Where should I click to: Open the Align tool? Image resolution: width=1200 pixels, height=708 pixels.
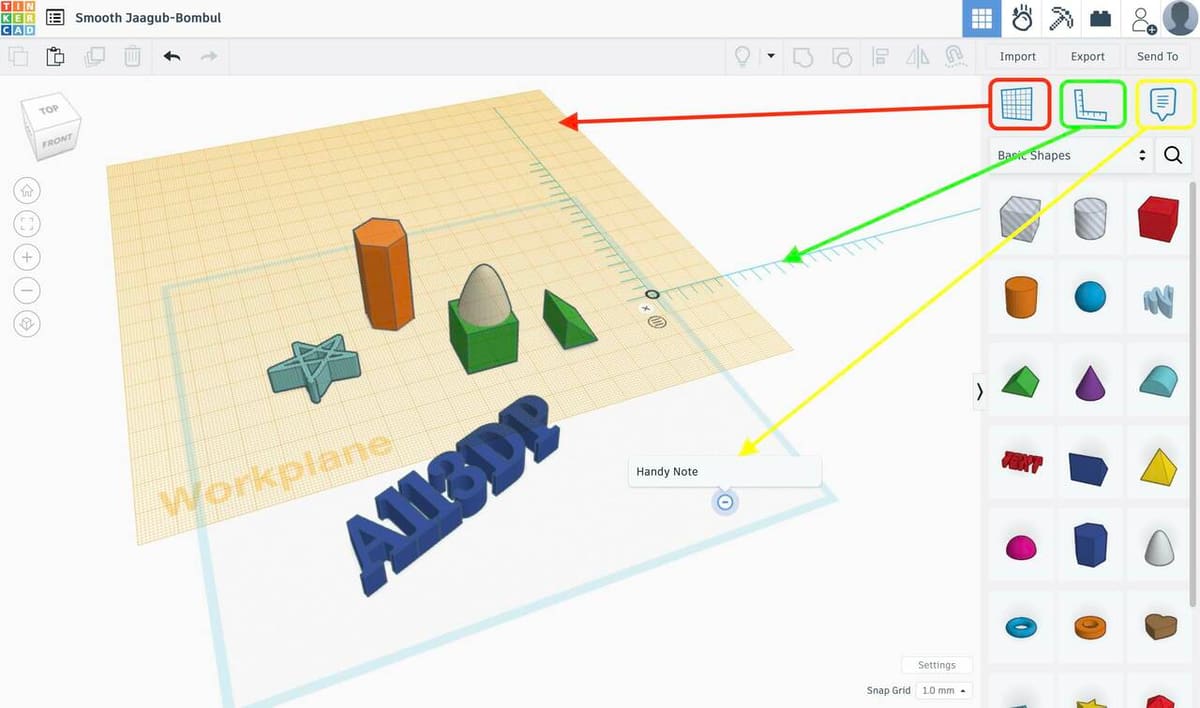tap(881, 56)
